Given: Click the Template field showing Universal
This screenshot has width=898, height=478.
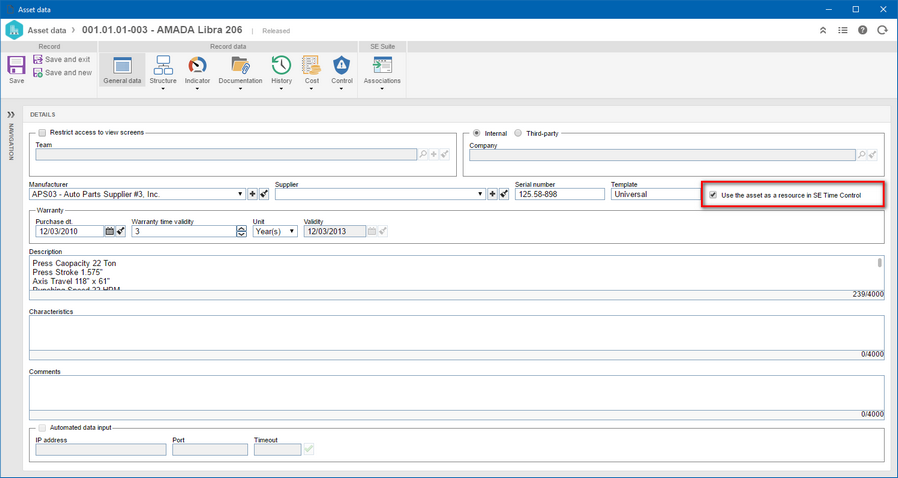Looking at the screenshot, I should (656, 194).
